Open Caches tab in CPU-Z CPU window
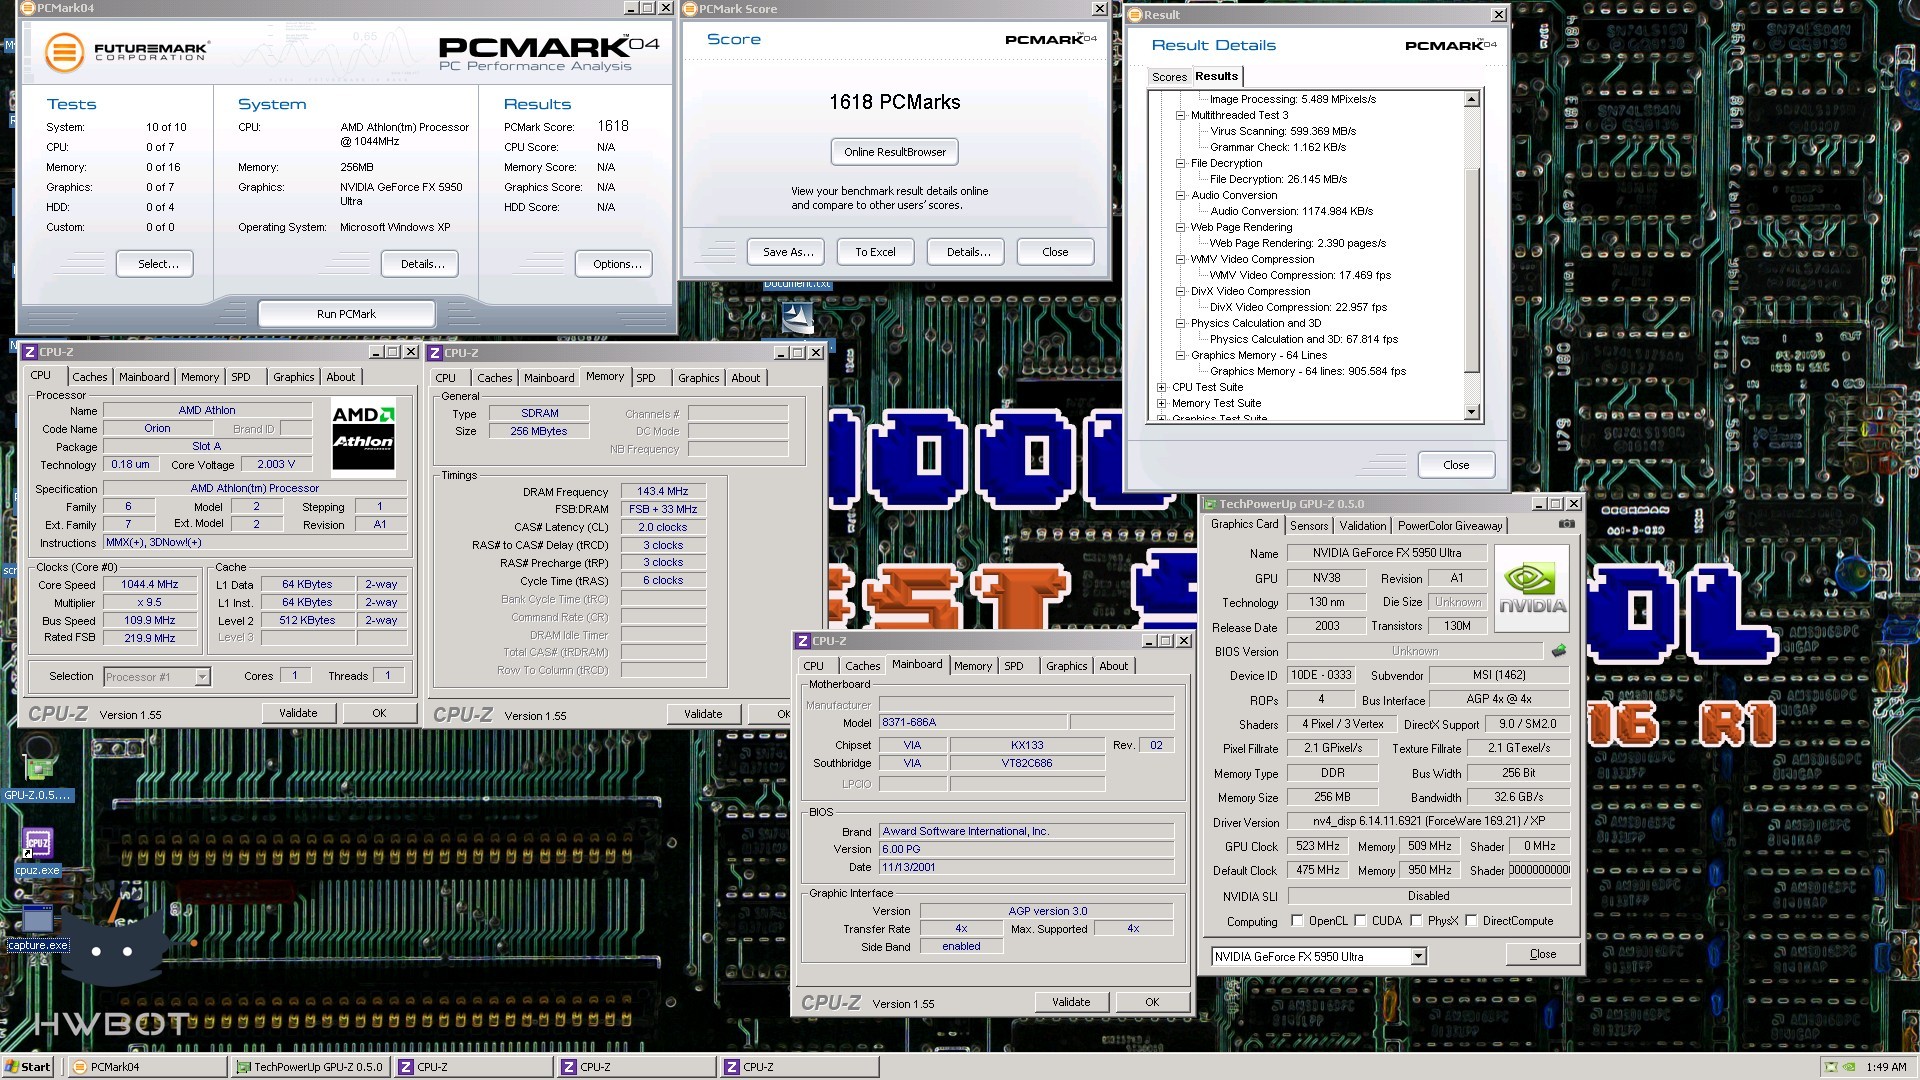Image resolution: width=1920 pixels, height=1080 pixels. point(89,377)
